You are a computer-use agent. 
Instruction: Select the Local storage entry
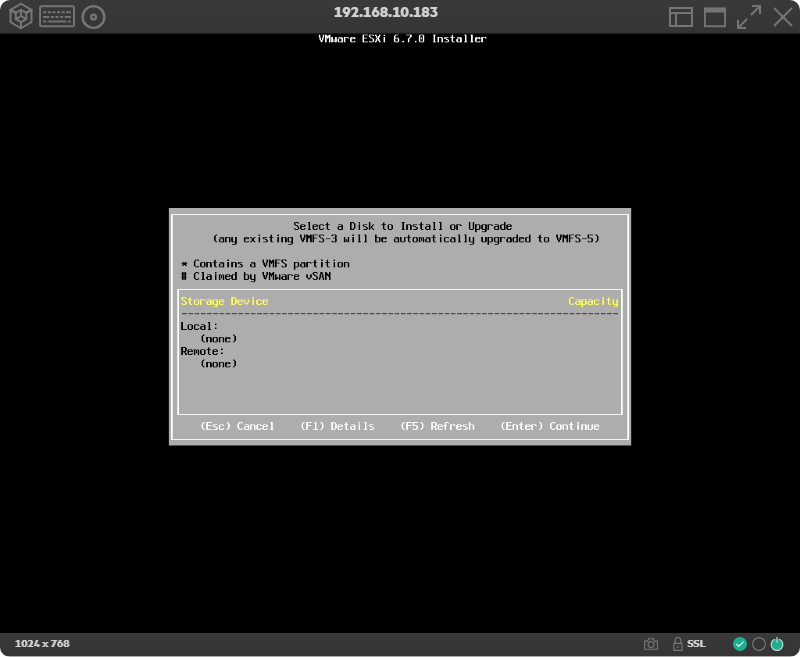pyautogui.click(x=198, y=325)
